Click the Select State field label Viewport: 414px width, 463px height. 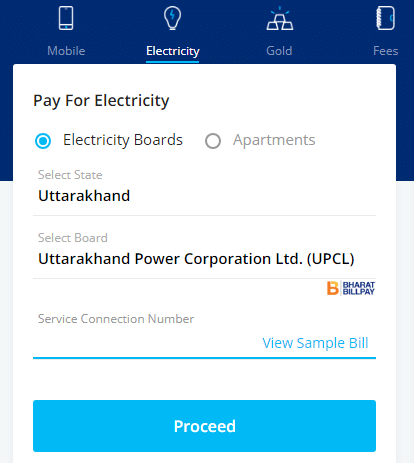point(70,175)
